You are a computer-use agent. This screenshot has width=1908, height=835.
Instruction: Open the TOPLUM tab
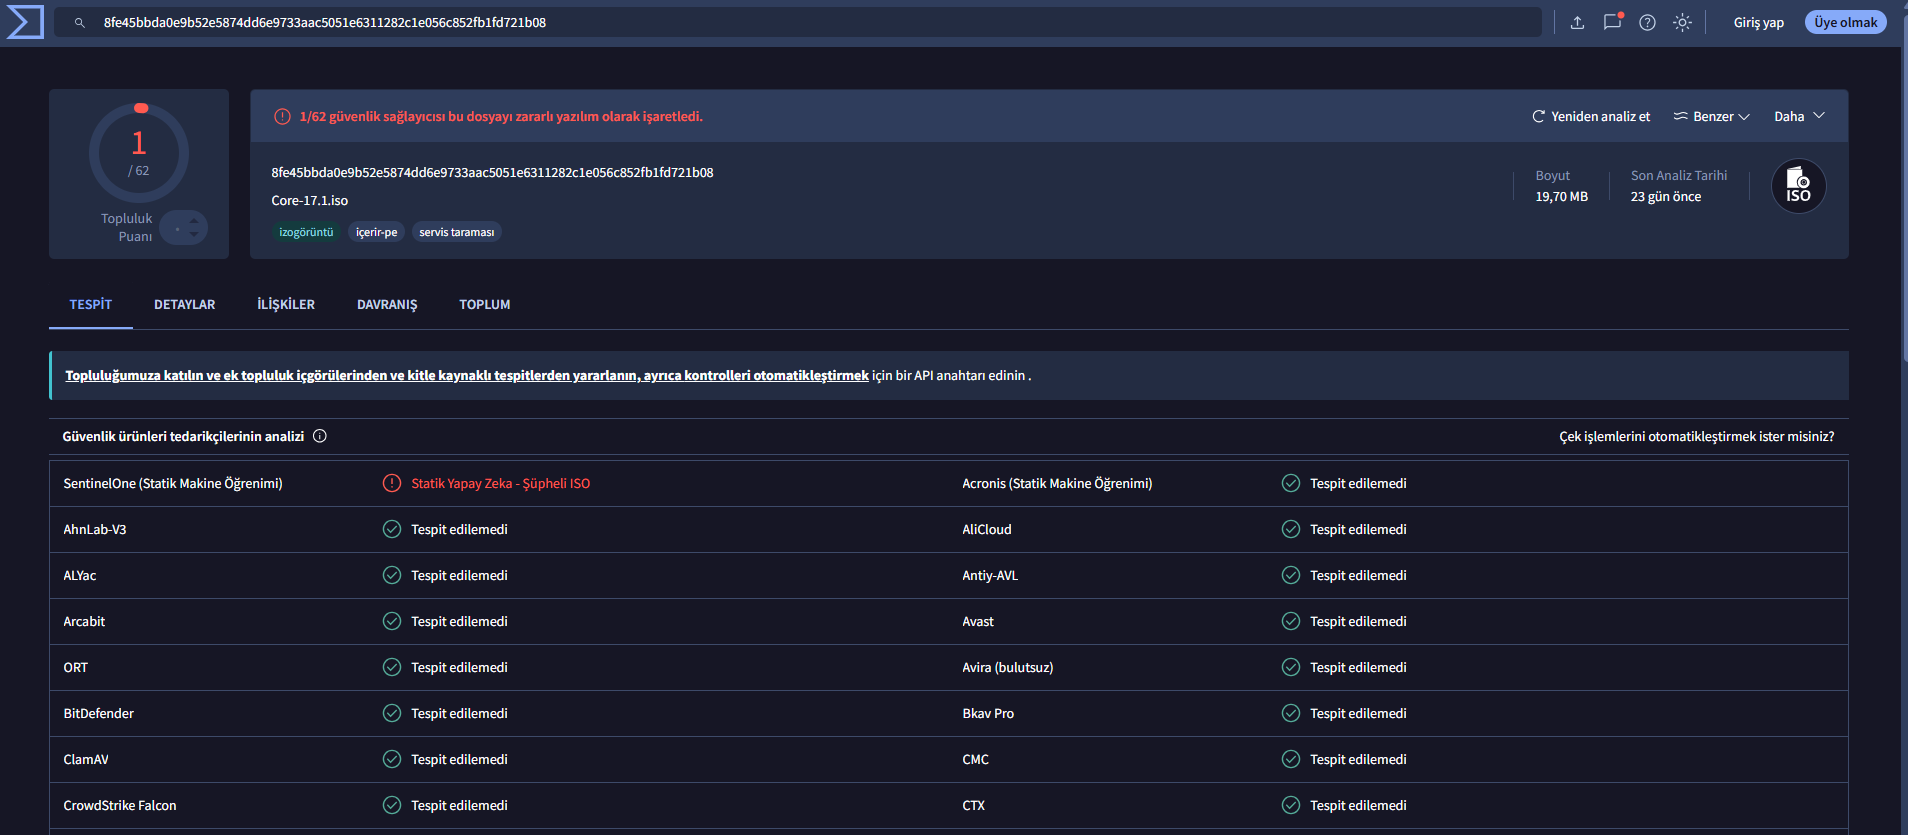click(x=485, y=304)
